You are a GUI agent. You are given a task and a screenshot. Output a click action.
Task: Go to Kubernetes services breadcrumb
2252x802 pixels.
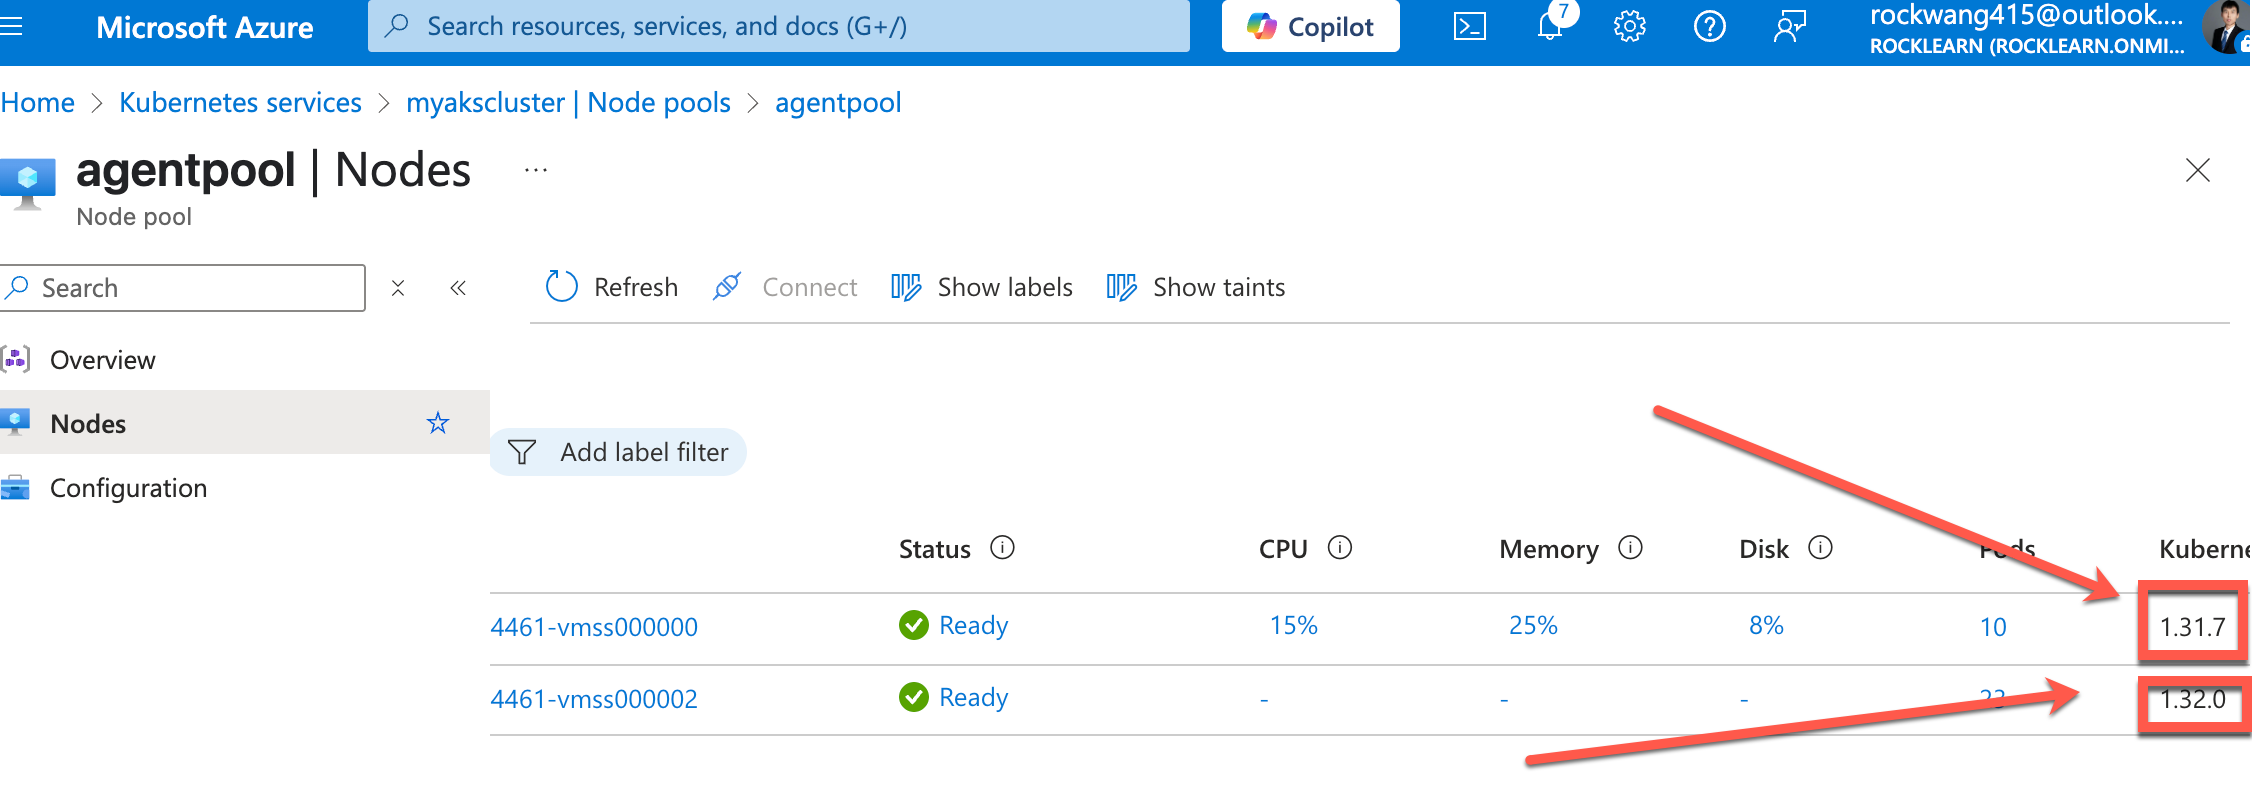coord(240,103)
